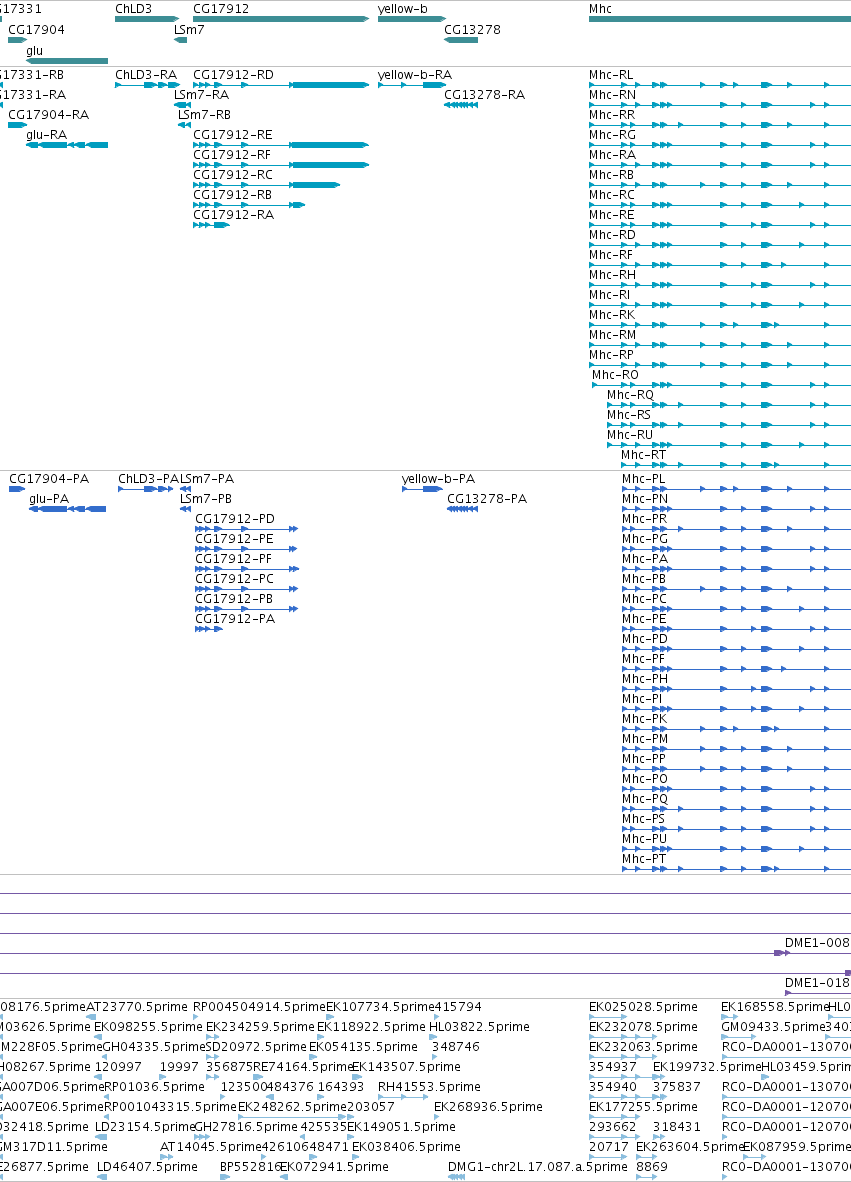Viewport: 851px width, 1182px height.
Task: Click transcript Mhc-RL
Action: tap(611, 75)
